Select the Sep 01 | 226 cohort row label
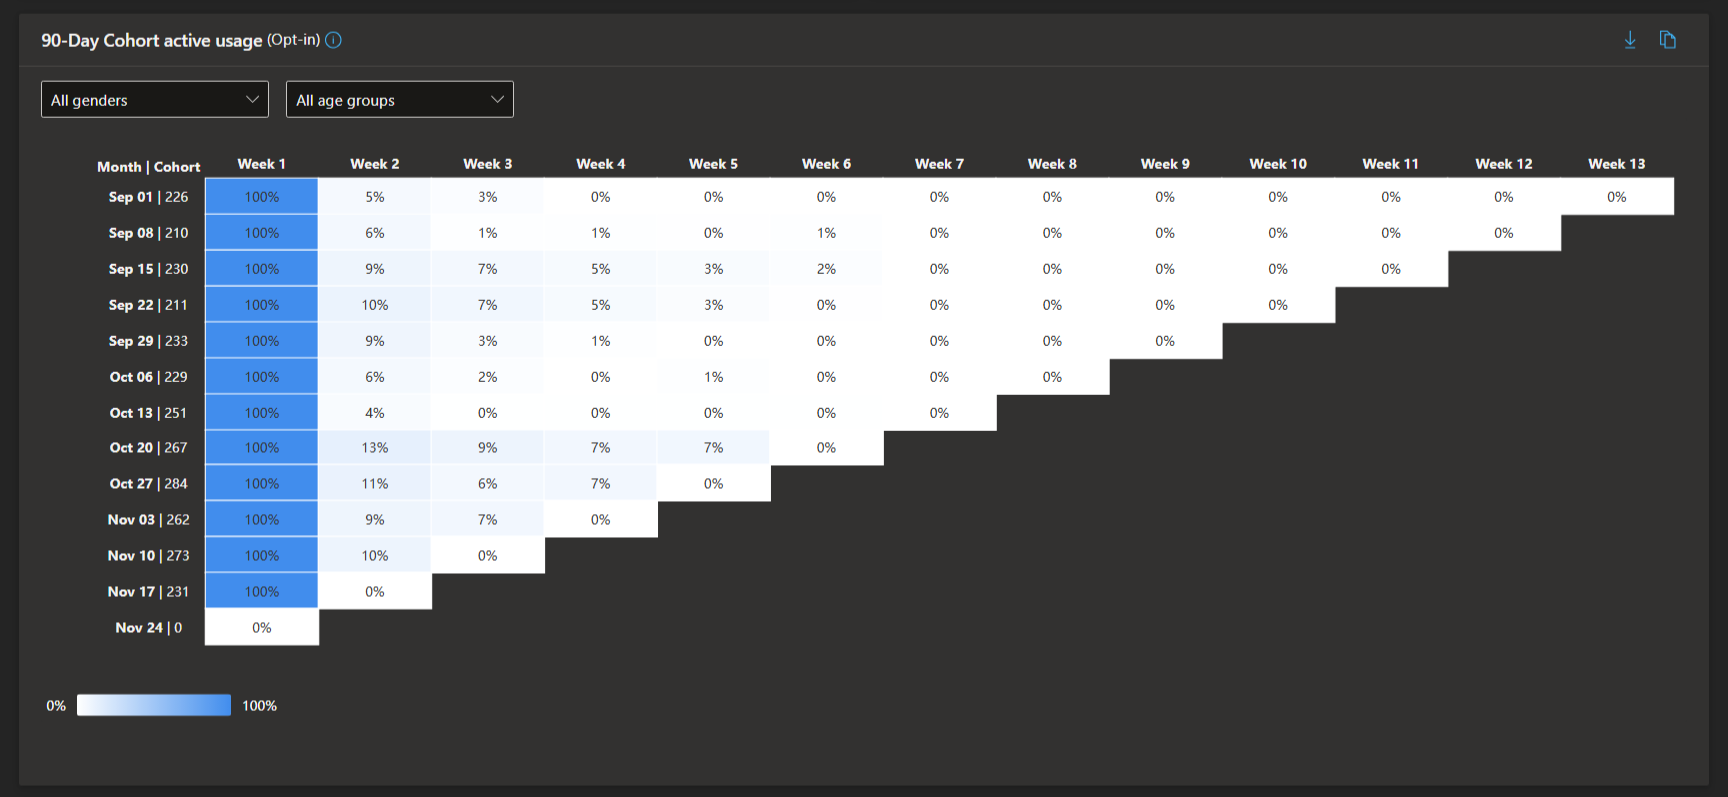 [x=148, y=197]
